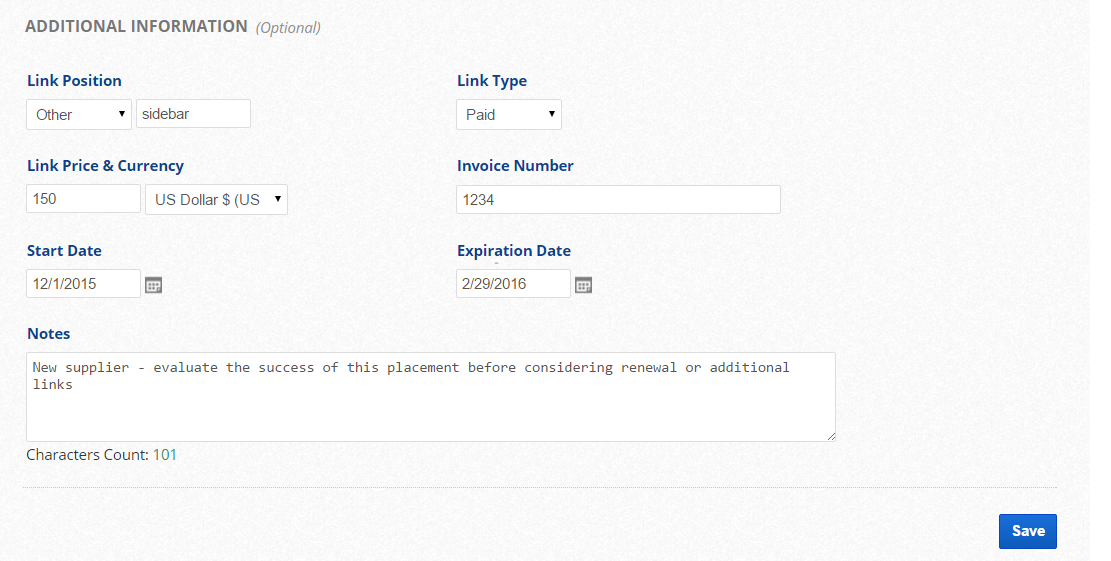
Task: Click the Link Price field showing 150
Action: (83, 199)
